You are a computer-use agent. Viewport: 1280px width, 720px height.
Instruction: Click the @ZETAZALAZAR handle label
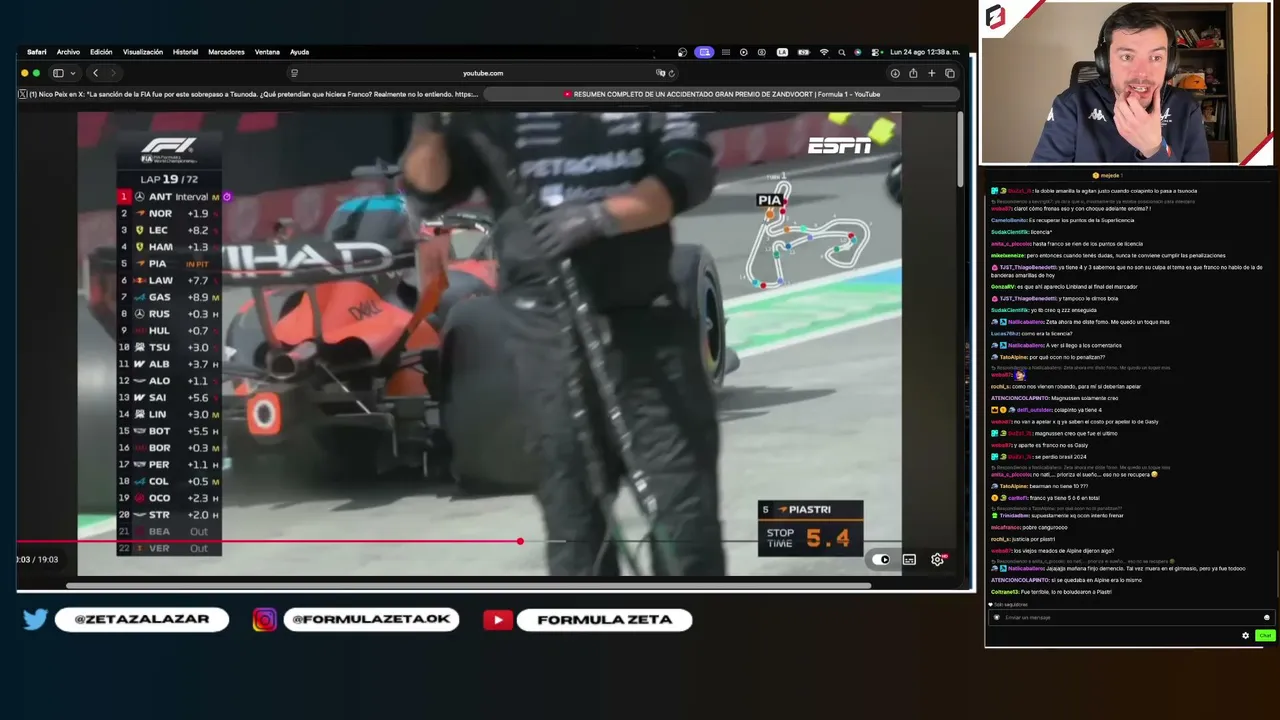tap(142, 619)
